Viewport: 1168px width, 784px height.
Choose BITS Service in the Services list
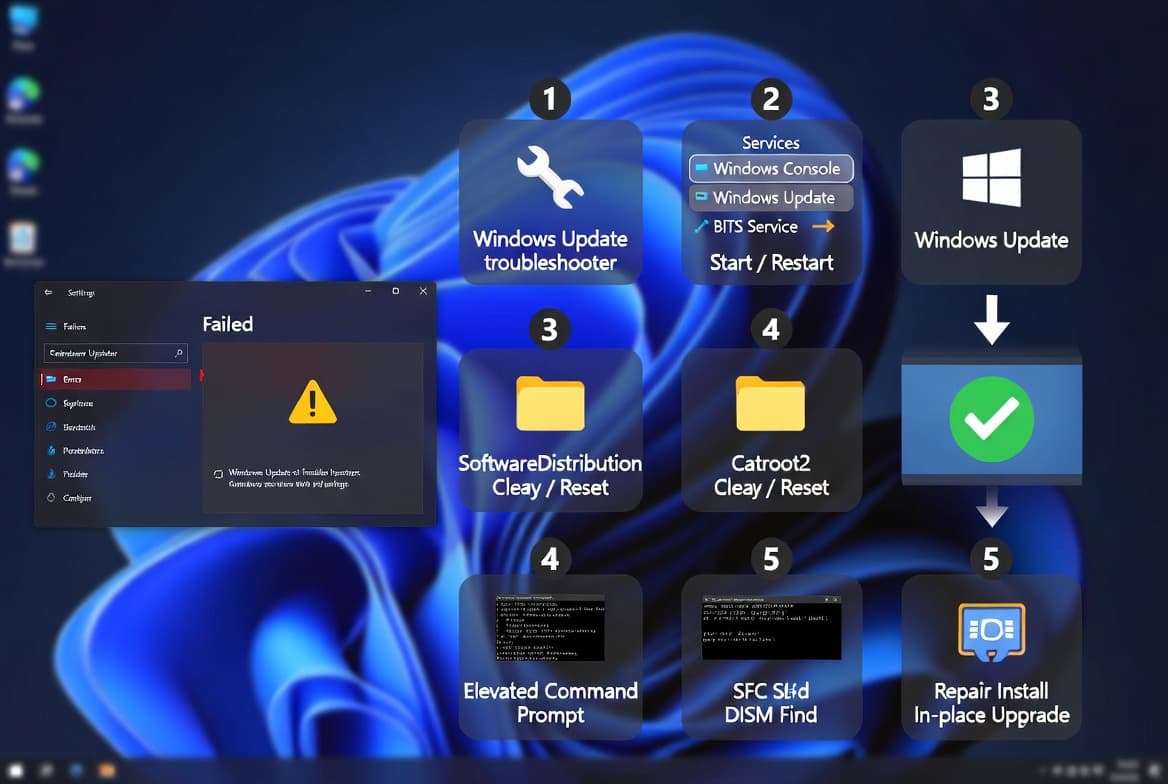pyautogui.click(x=755, y=227)
